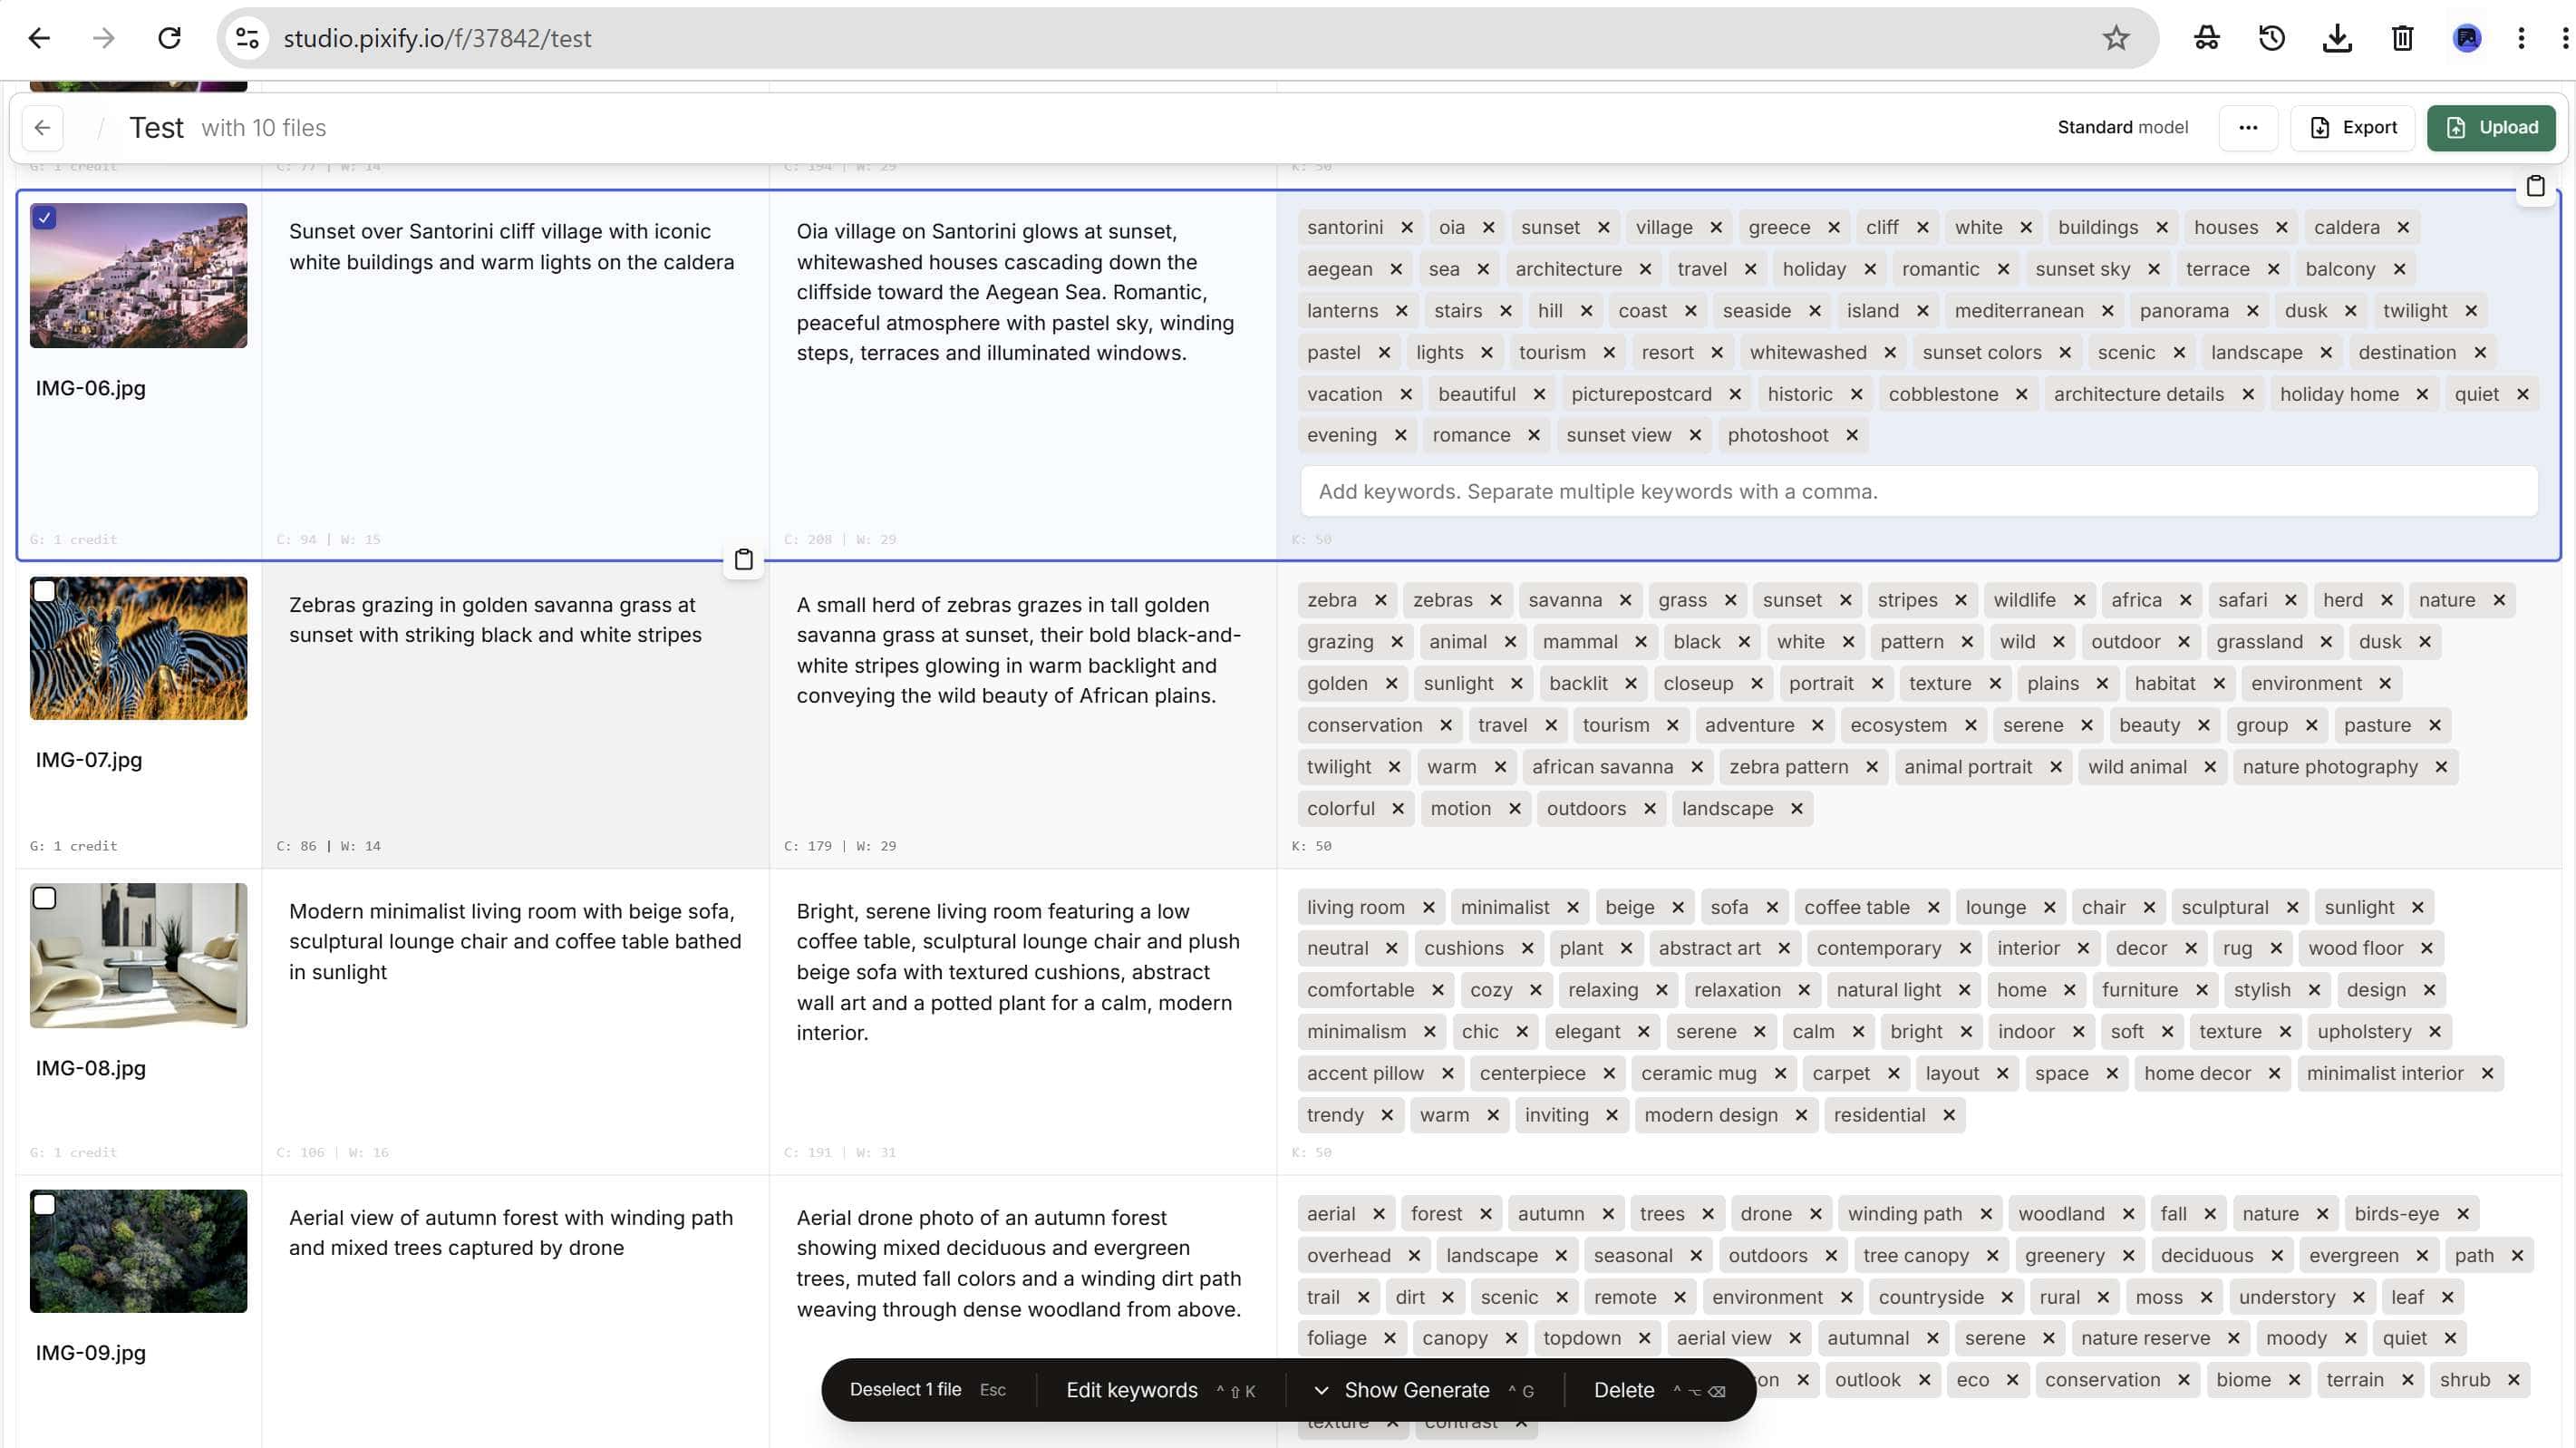Click the green Upload button

click(x=2491, y=127)
